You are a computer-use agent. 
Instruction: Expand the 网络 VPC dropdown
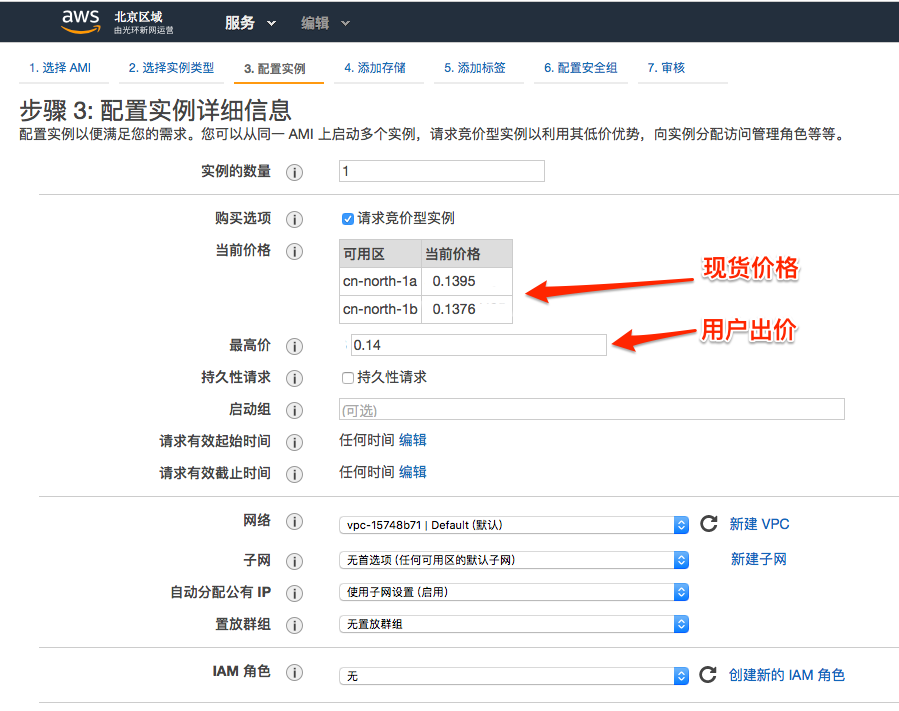(514, 525)
